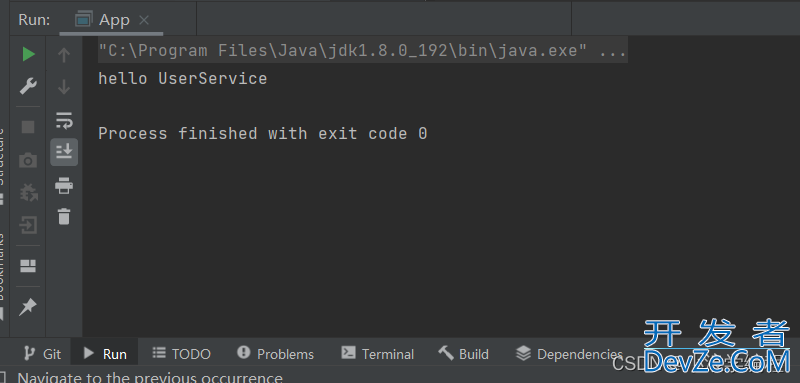
Task: Pin the tab with the pin icon
Action: pyautogui.click(x=28, y=307)
